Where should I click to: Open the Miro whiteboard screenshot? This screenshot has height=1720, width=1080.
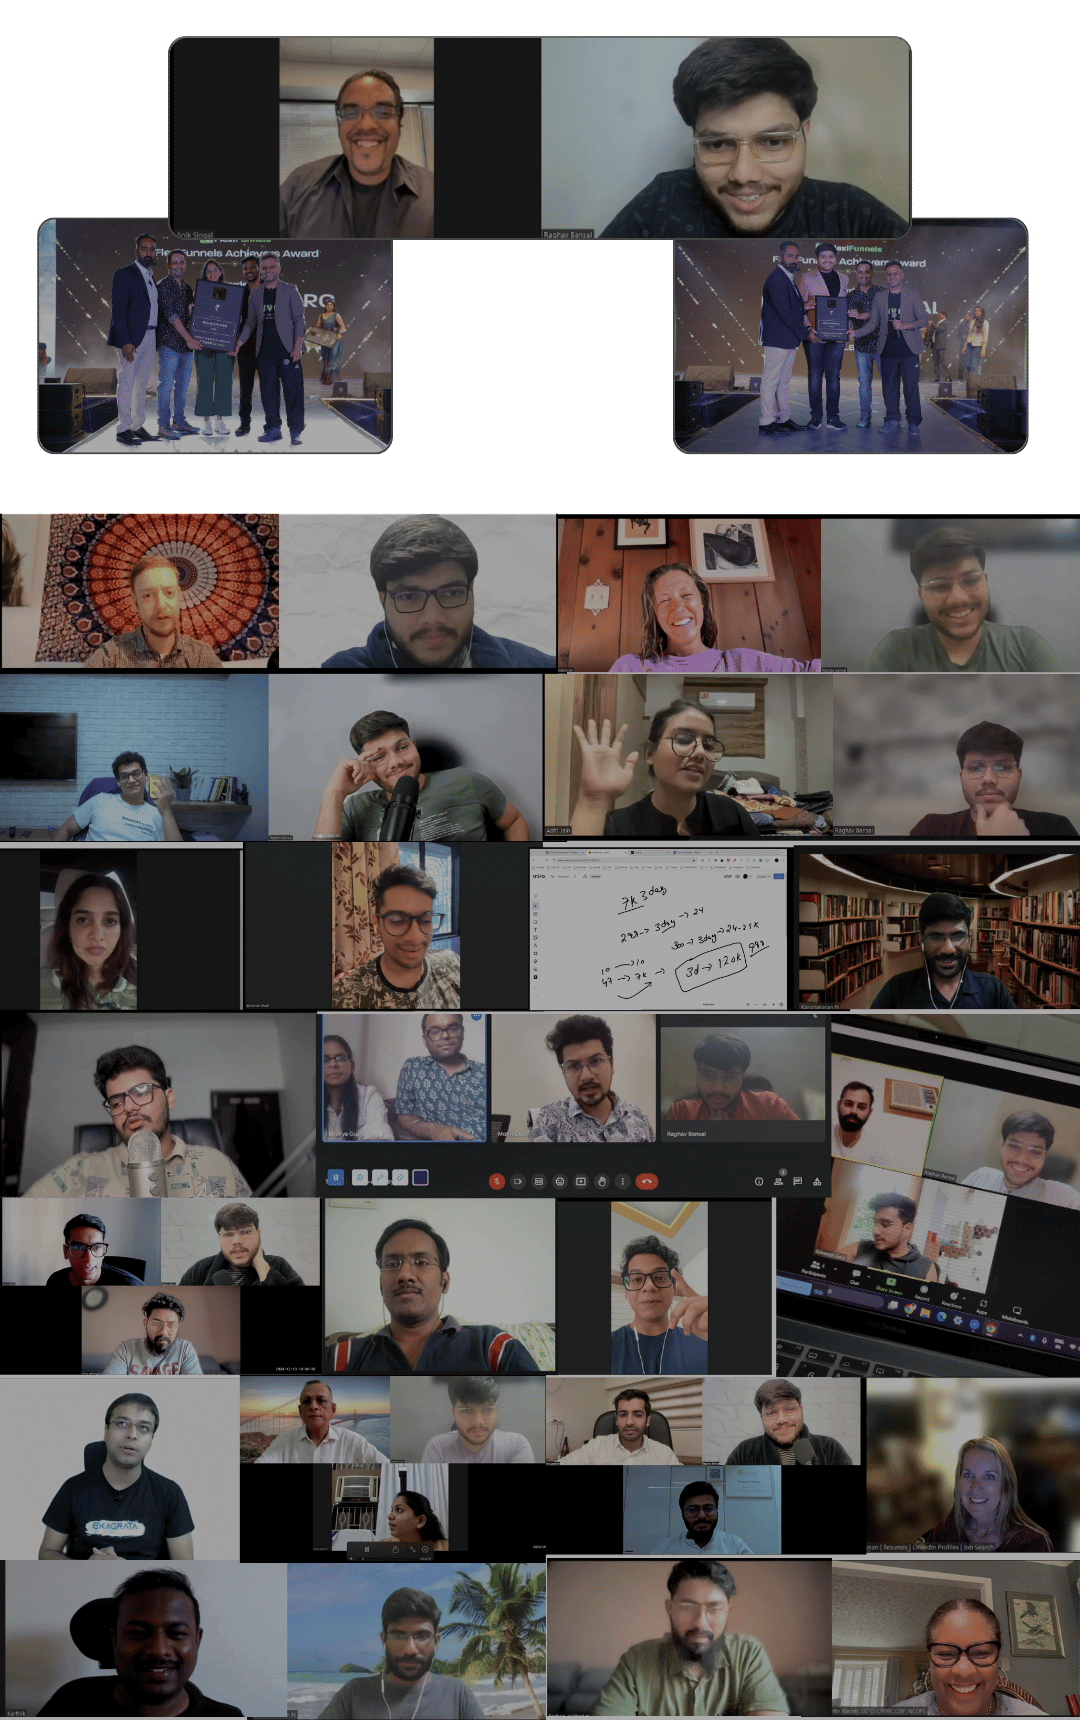pyautogui.click(x=658, y=929)
